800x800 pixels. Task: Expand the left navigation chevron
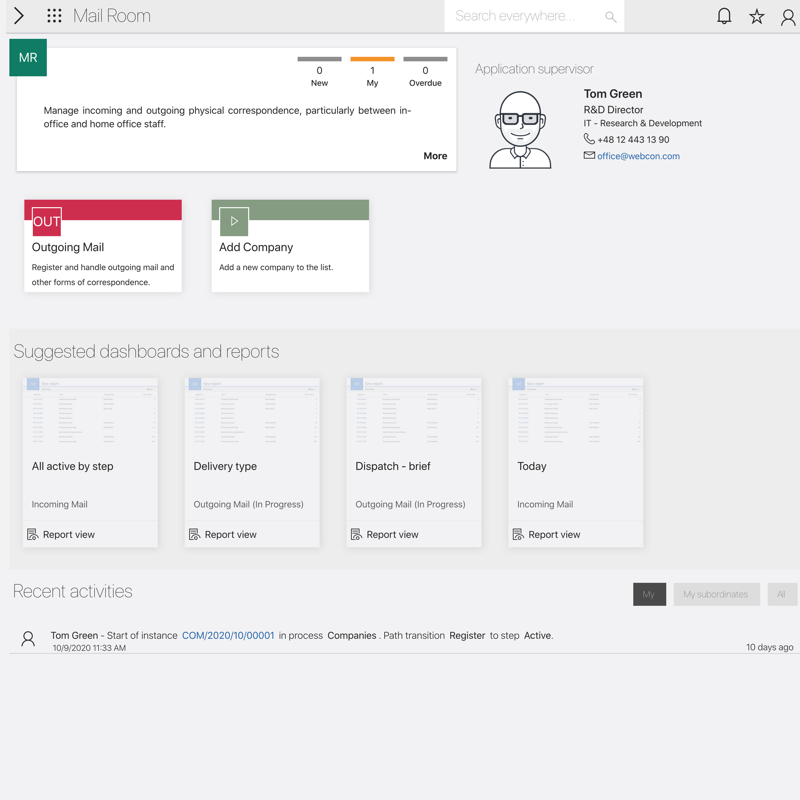[x=19, y=16]
